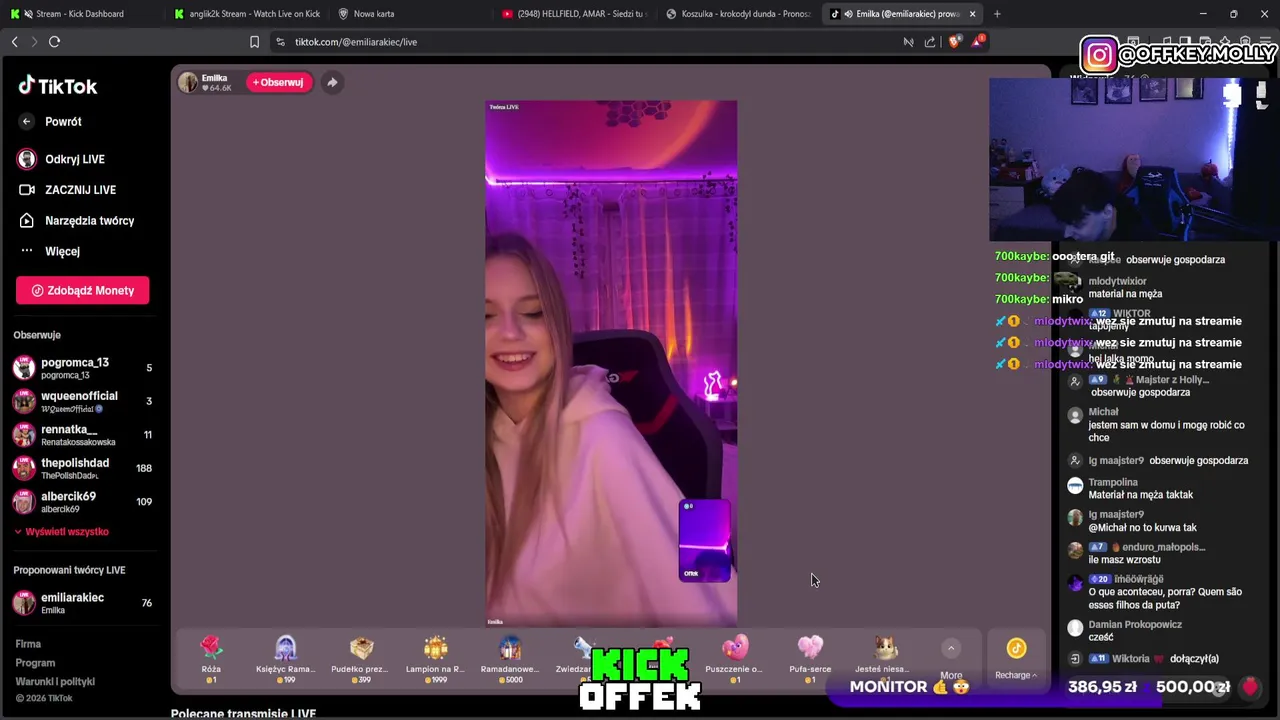Open Narzędzia twórcy menu item
This screenshot has height=720, width=1280.
coord(76,220)
